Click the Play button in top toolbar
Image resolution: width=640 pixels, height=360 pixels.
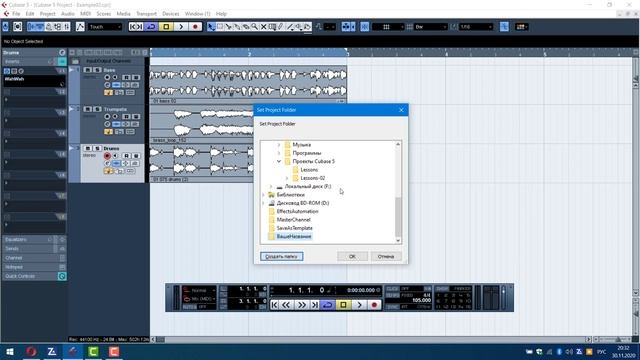(x=181, y=27)
